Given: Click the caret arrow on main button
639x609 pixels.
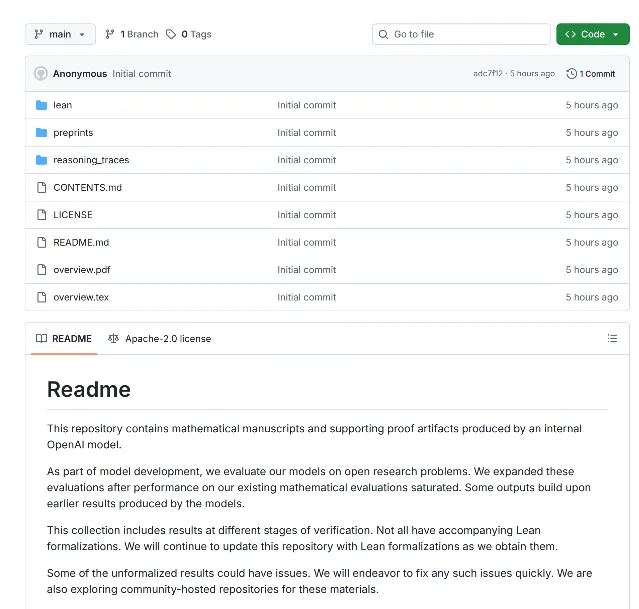Looking at the screenshot, I should coord(82,35).
